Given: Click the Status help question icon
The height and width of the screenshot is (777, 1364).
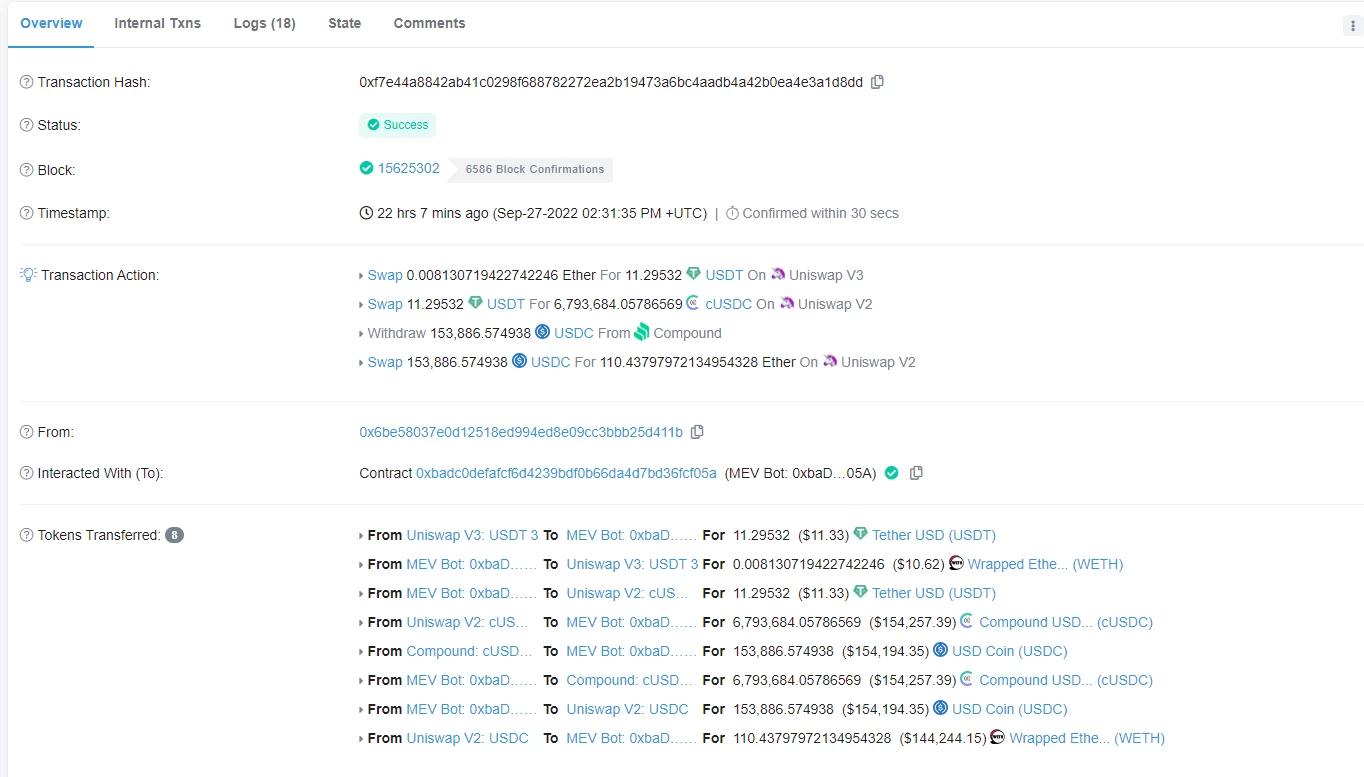Looking at the screenshot, I should click(x=27, y=125).
